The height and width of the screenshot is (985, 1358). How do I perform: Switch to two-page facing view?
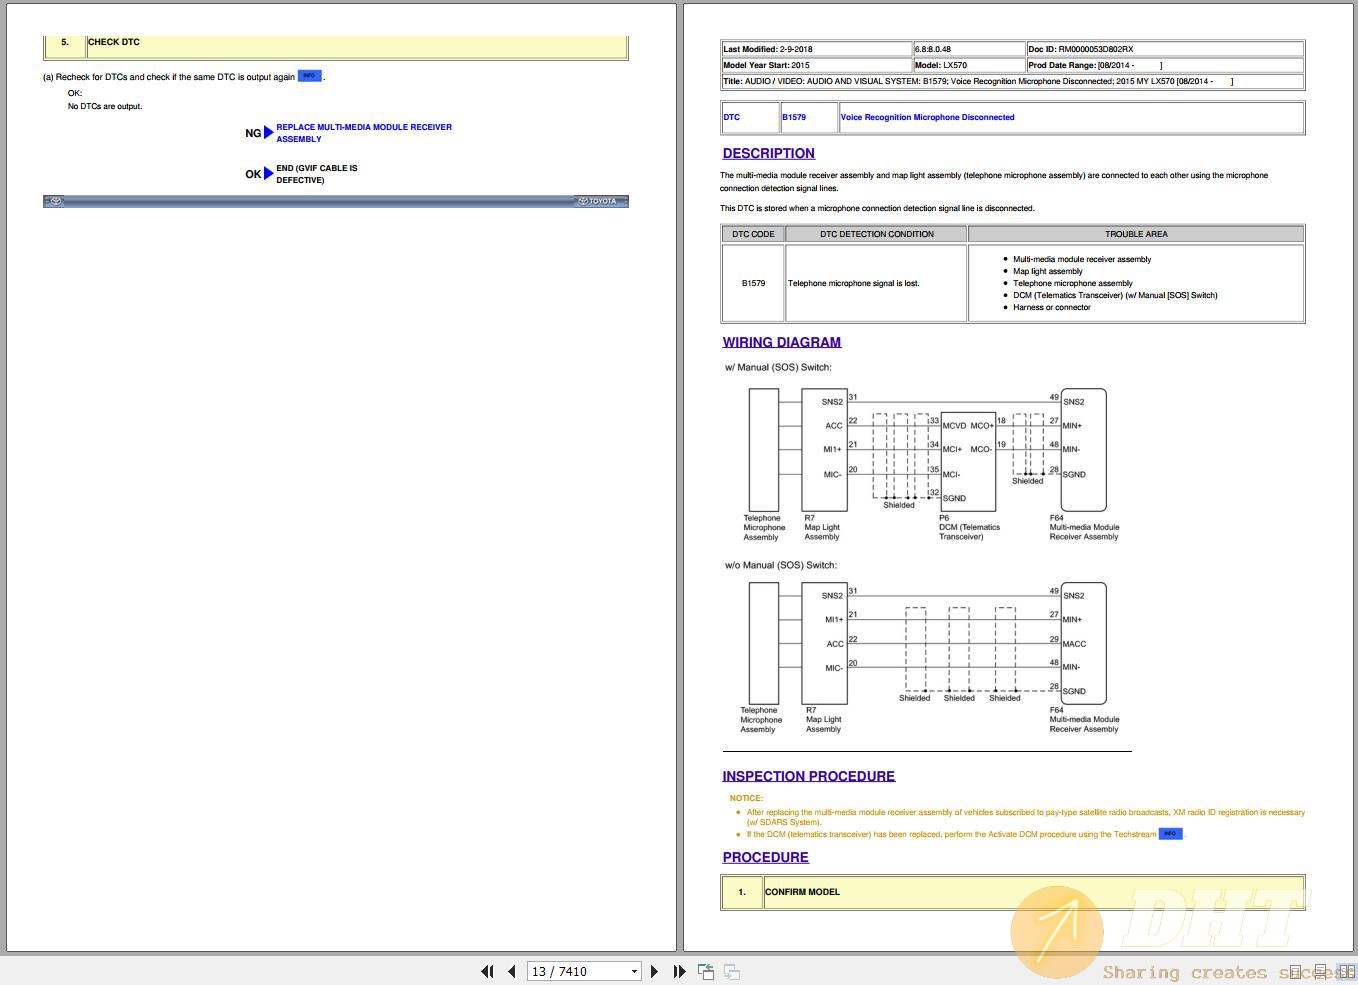[x=1346, y=971]
